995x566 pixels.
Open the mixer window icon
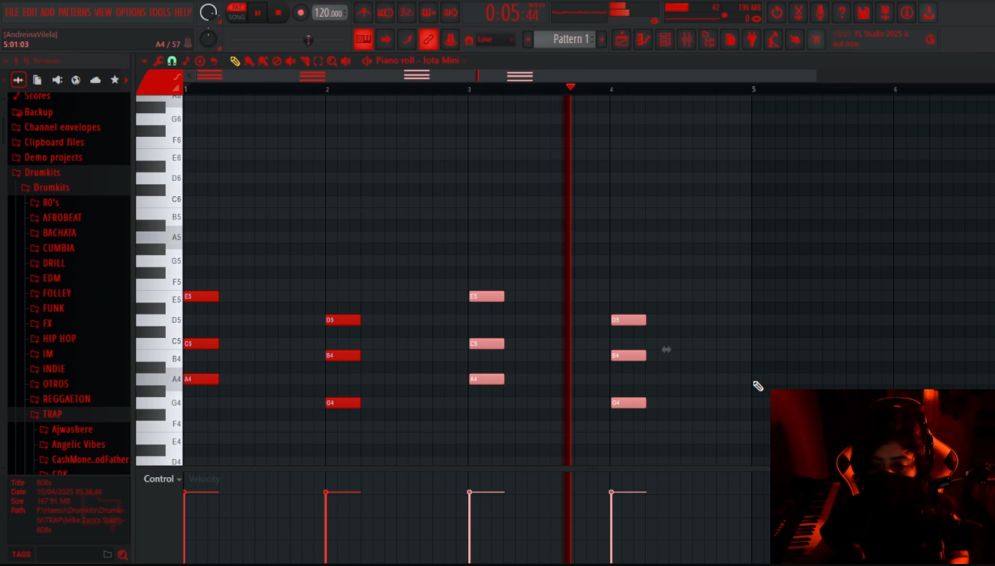point(687,40)
